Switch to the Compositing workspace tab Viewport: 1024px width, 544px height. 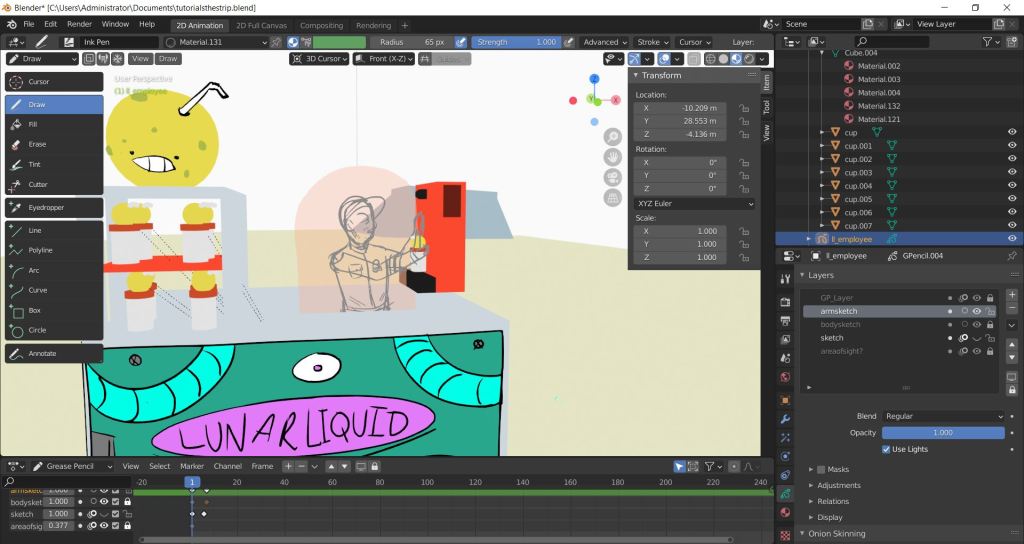pos(321,25)
